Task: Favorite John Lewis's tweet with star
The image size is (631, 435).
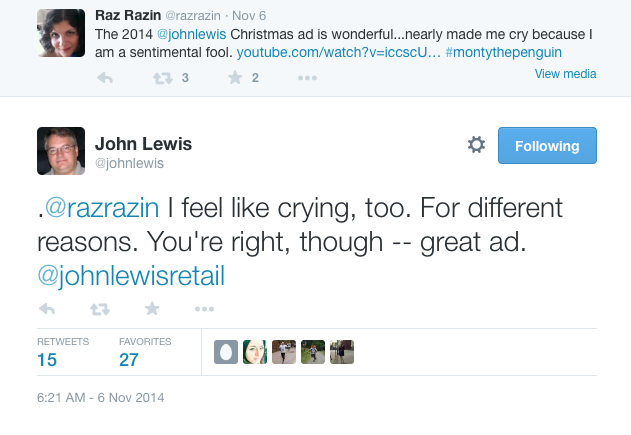Action: point(152,308)
